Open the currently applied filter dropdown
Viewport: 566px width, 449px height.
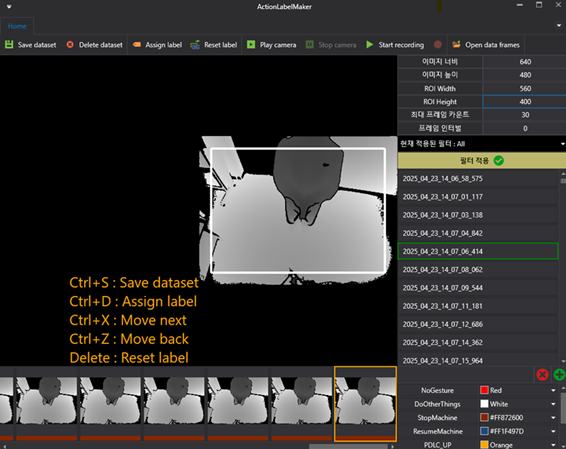[562, 144]
